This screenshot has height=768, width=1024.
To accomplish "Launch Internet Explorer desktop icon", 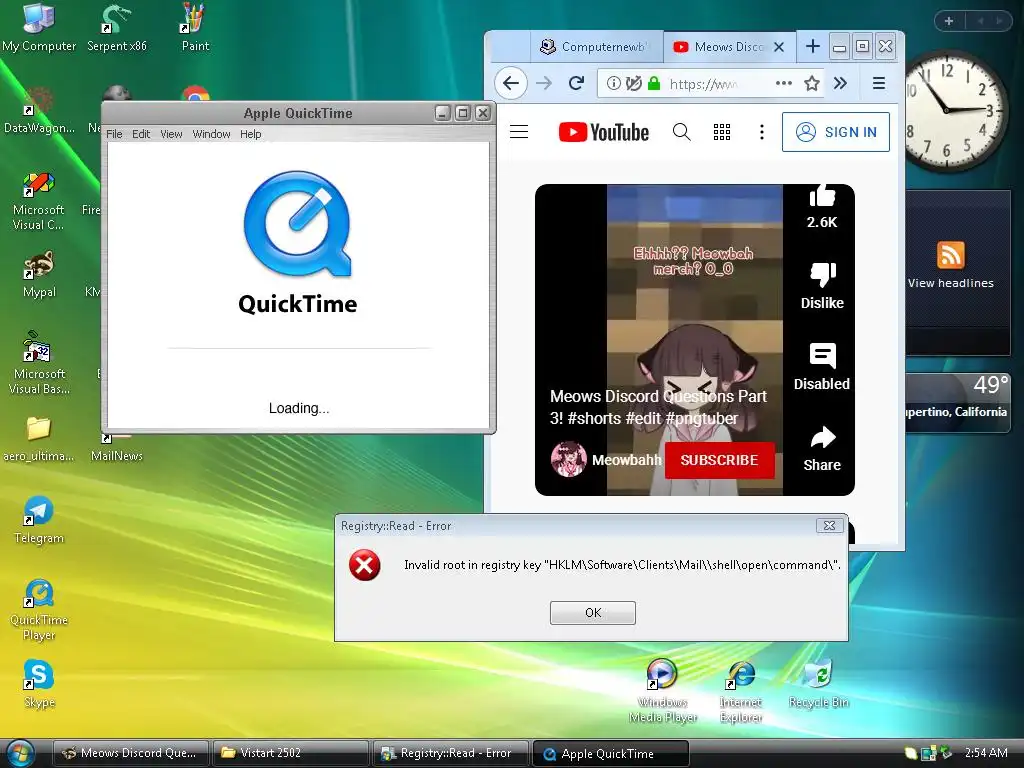I will (741, 690).
